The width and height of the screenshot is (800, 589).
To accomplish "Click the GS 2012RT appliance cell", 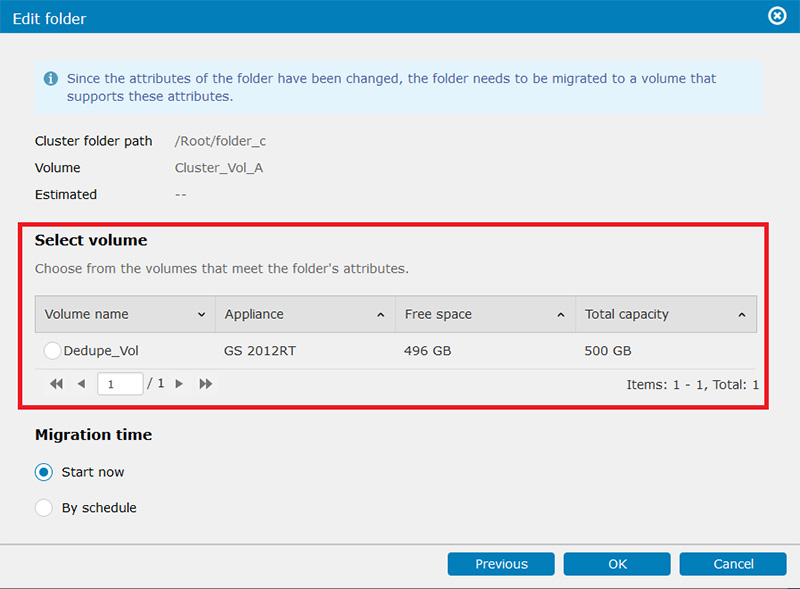I will pyautogui.click(x=260, y=351).
